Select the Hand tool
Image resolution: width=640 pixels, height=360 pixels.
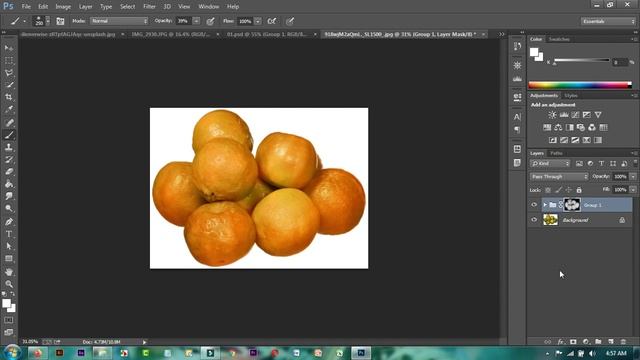(9, 272)
